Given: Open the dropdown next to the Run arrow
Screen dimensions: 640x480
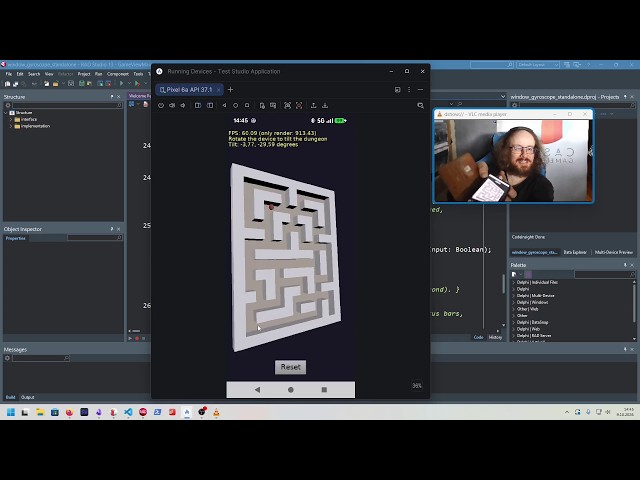Looking at the screenshot, I should pos(129,84).
